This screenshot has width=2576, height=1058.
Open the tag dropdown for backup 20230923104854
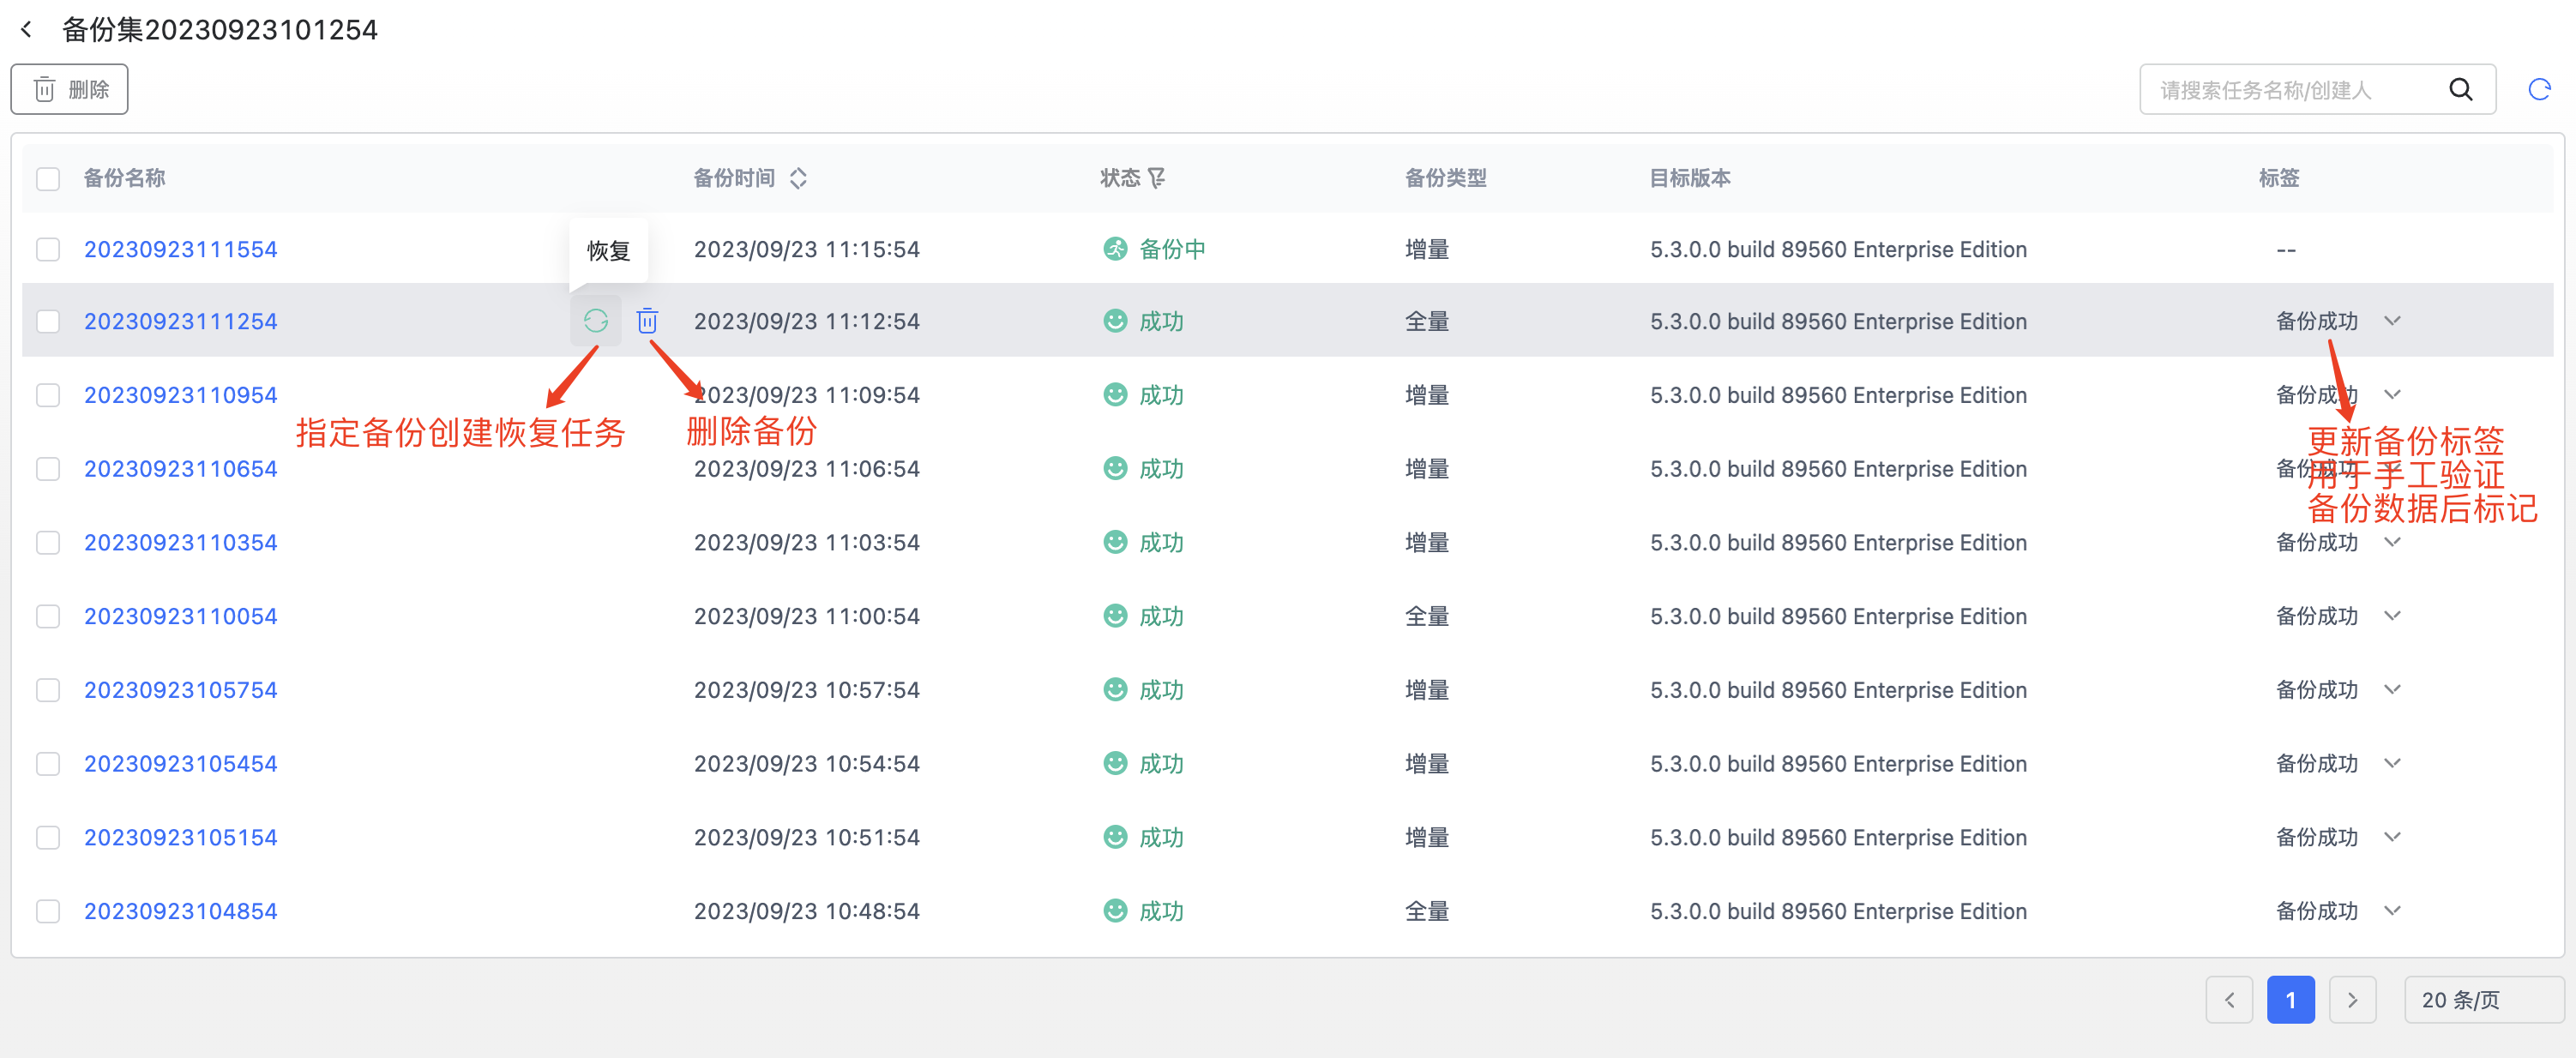point(2392,911)
